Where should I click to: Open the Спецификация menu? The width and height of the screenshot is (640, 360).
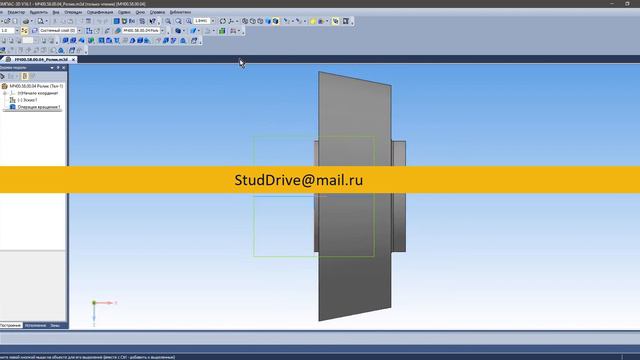pos(100,12)
